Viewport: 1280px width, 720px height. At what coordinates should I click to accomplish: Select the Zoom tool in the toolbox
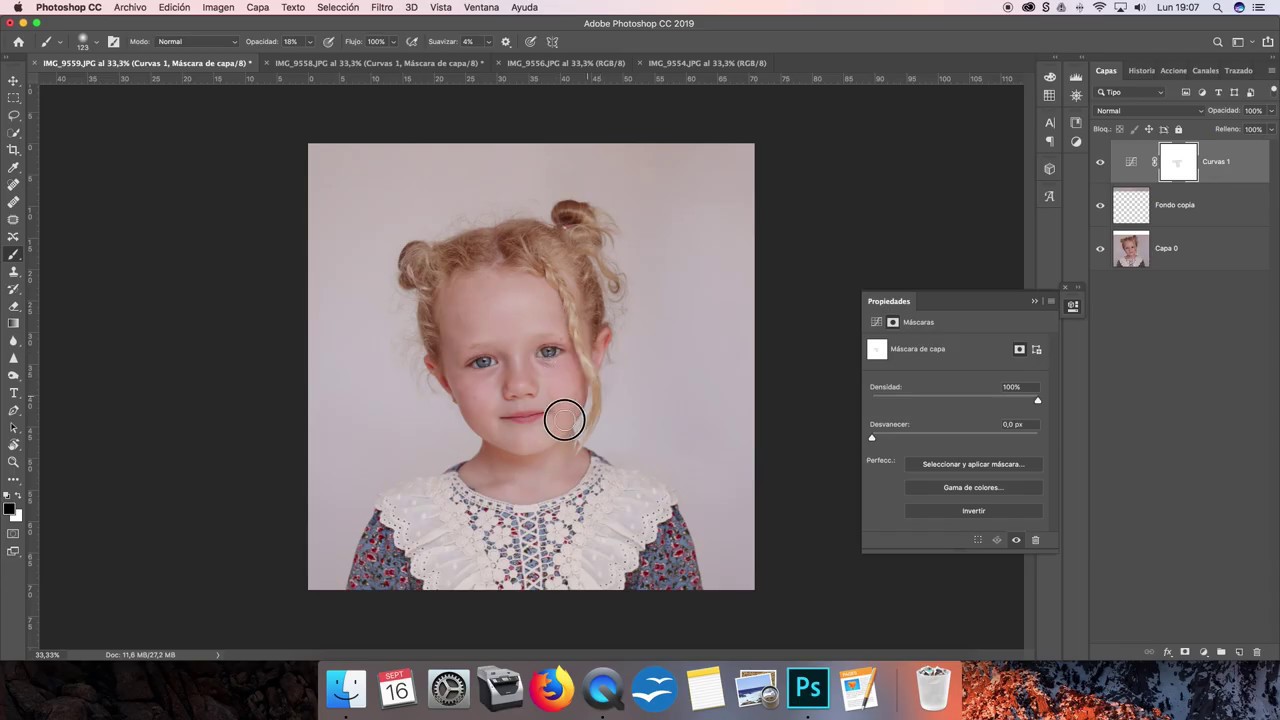tap(13, 462)
